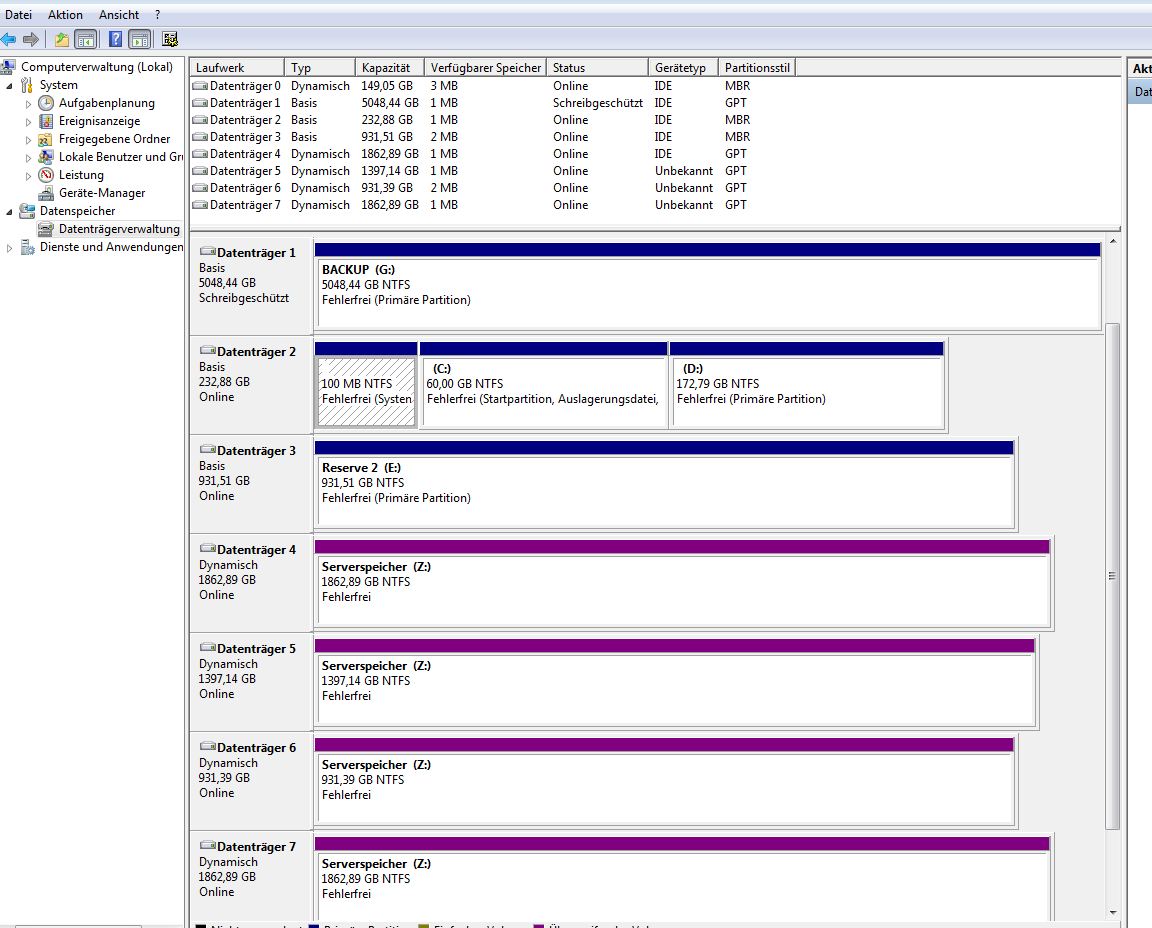Collapse the Datenspeicher tree node
The image size is (1152, 928).
coord(10,211)
